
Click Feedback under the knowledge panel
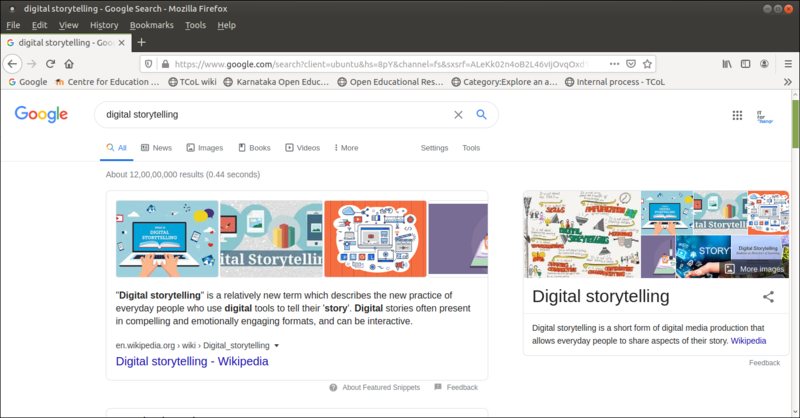pyautogui.click(x=764, y=362)
